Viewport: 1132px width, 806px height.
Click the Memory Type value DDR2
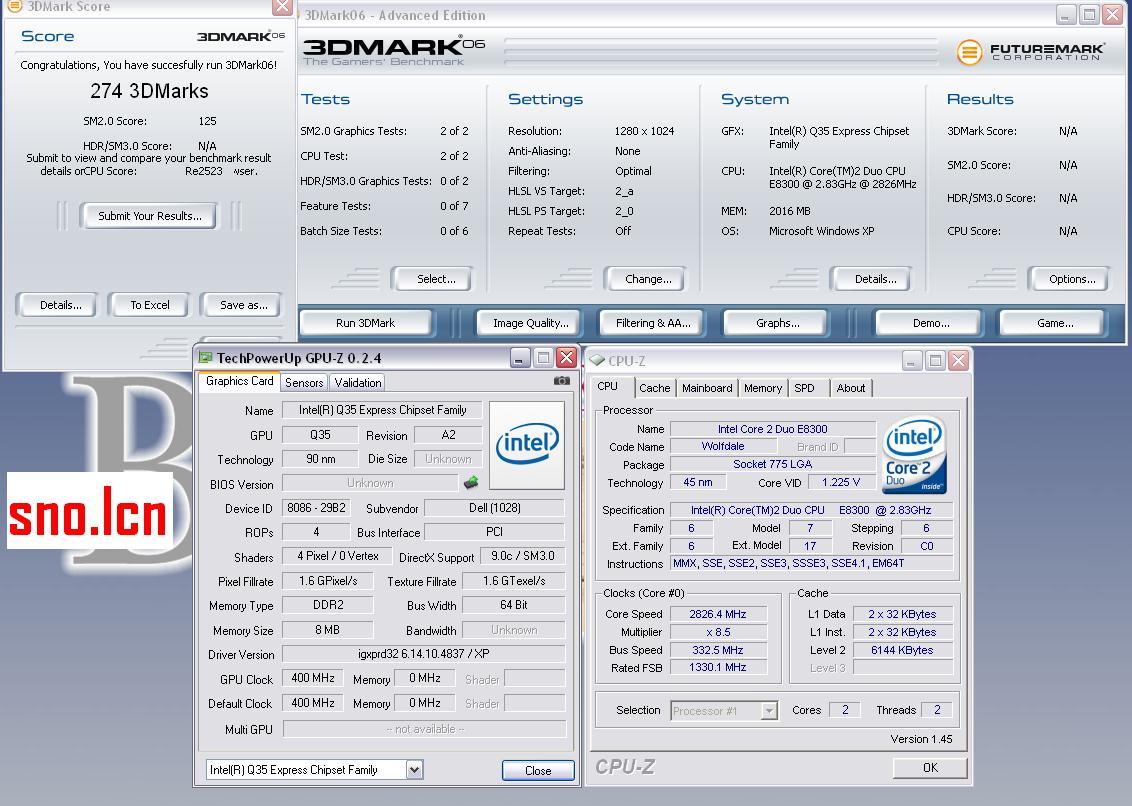[328, 605]
